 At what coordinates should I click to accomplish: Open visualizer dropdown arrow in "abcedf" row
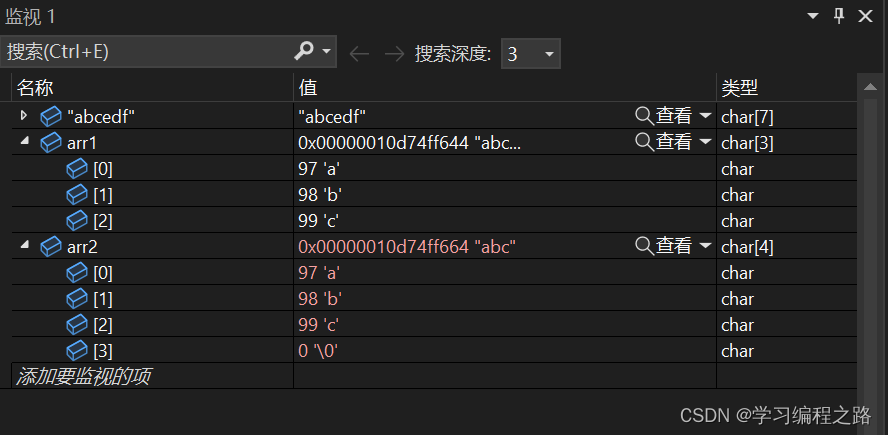[x=705, y=116]
